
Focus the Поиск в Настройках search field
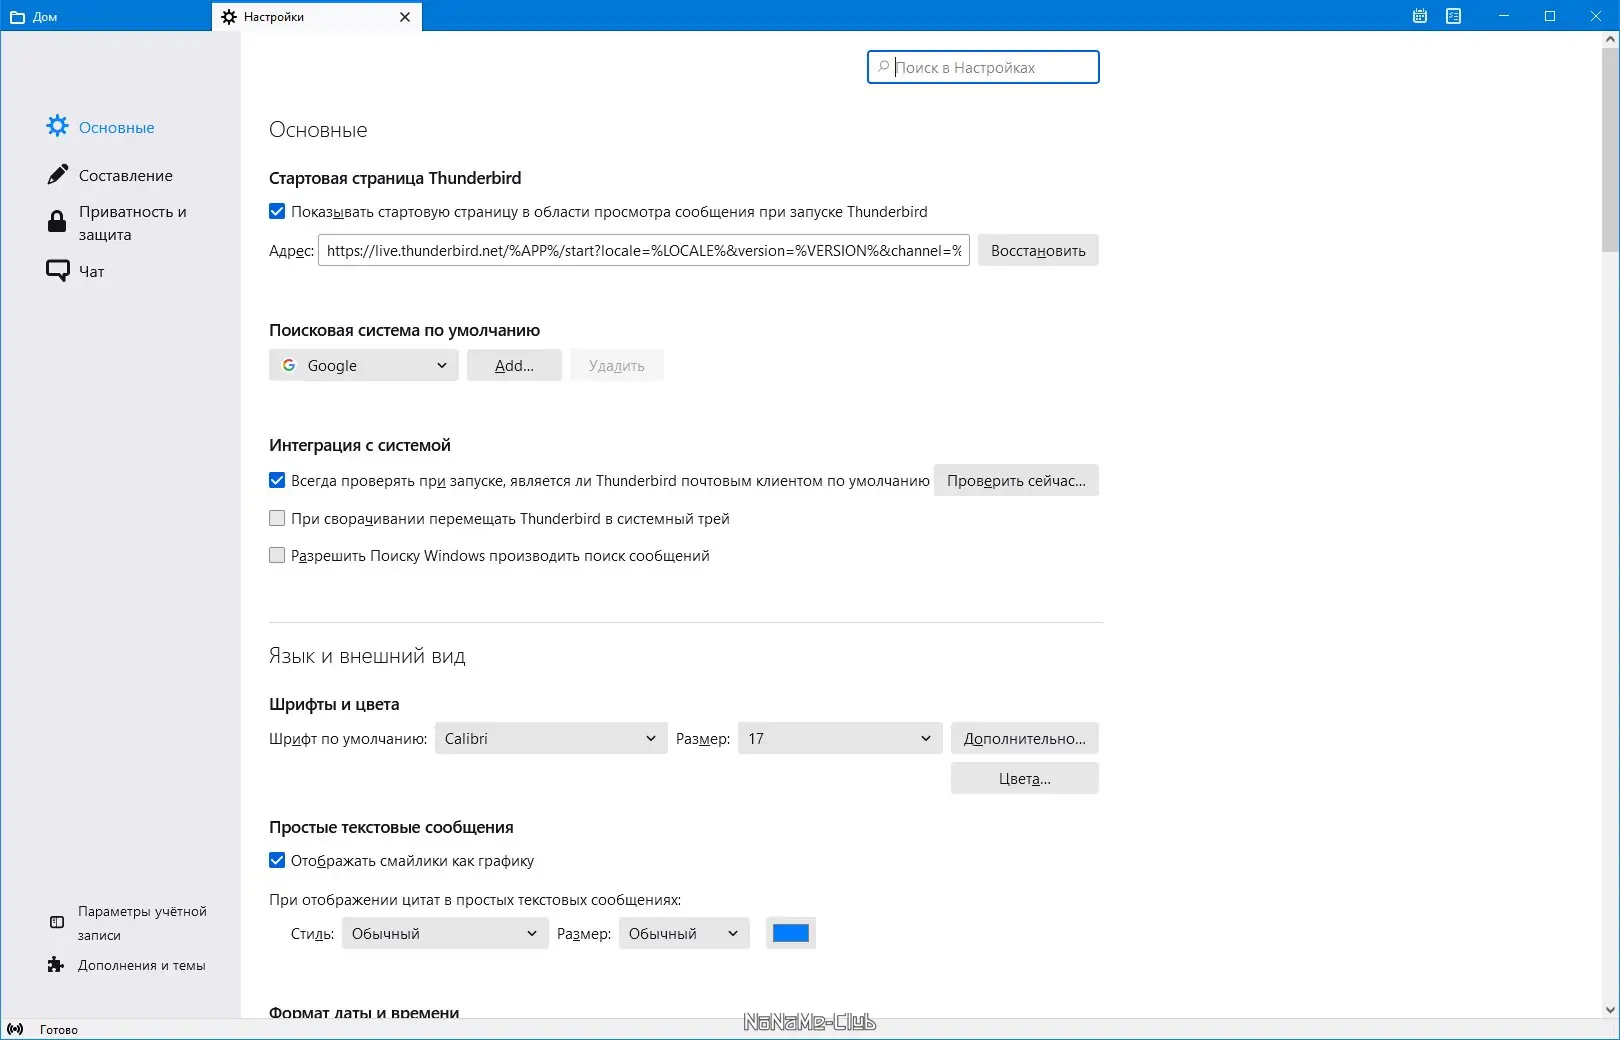pyautogui.click(x=983, y=67)
